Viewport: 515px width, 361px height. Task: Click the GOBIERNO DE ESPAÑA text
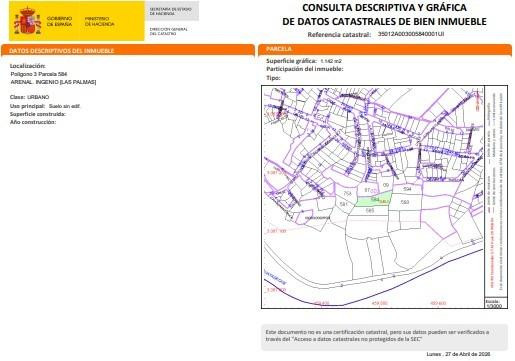pyautogui.click(x=59, y=21)
